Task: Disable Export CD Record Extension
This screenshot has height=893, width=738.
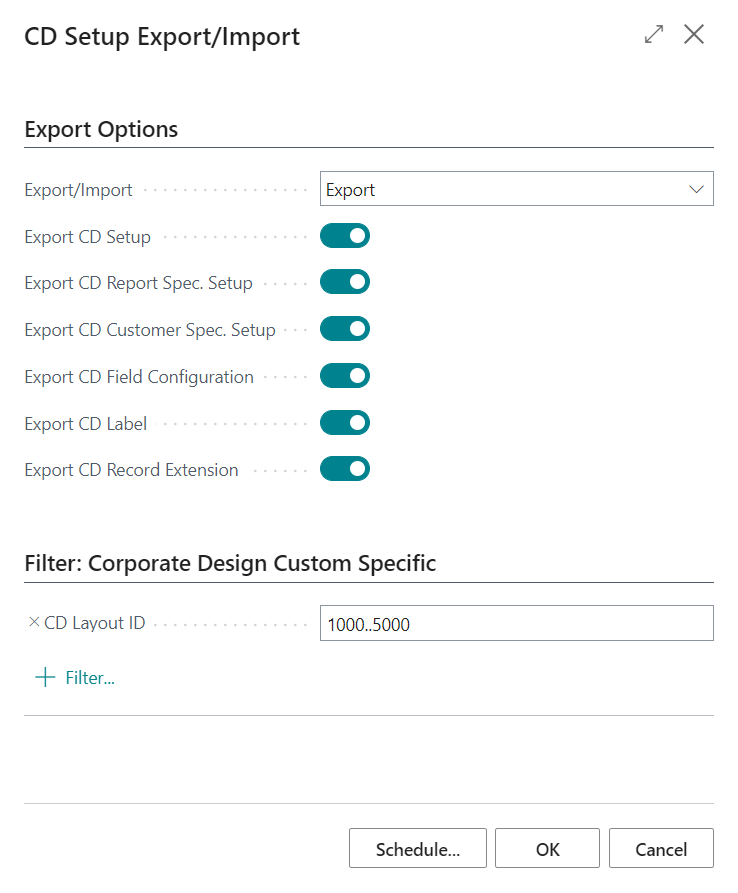Action: point(345,469)
